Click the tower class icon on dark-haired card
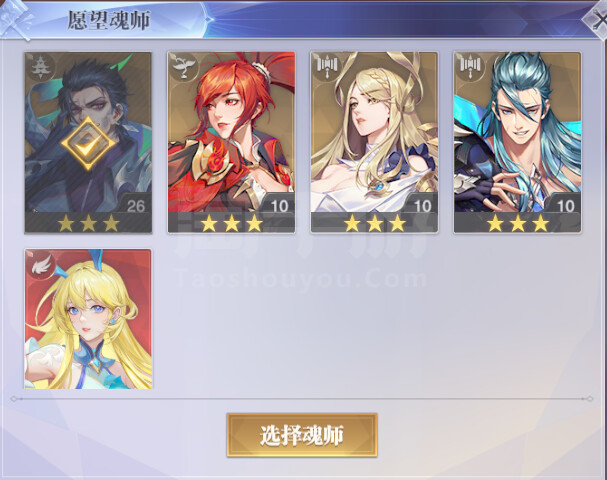Image resolution: width=607 pixels, height=480 pixels. [x=39, y=67]
